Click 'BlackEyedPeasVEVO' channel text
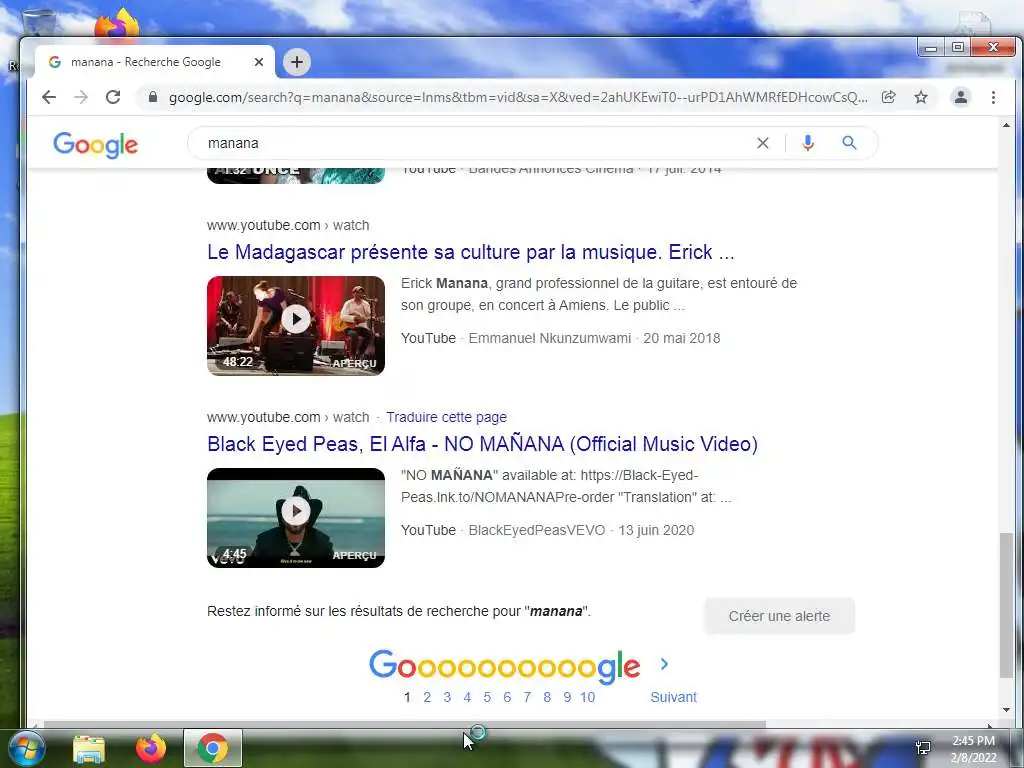 [x=537, y=530]
